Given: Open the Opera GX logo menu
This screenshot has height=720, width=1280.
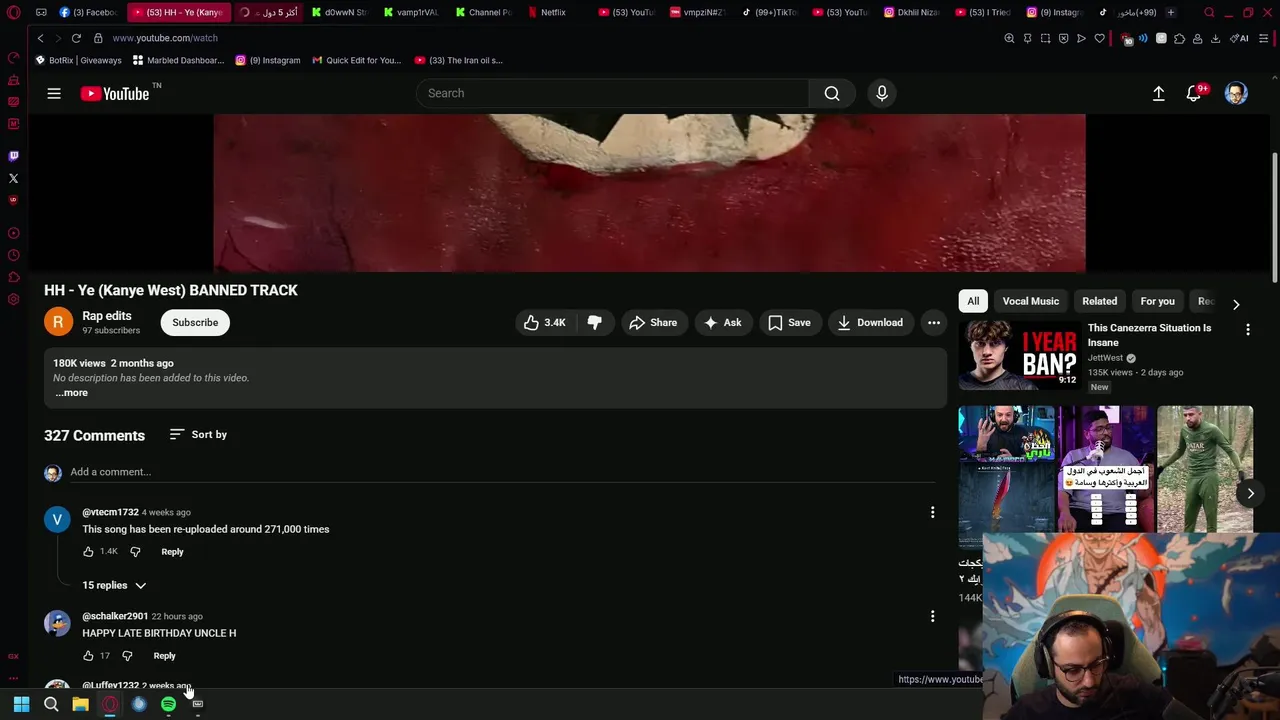Looking at the screenshot, I should (x=13, y=13).
